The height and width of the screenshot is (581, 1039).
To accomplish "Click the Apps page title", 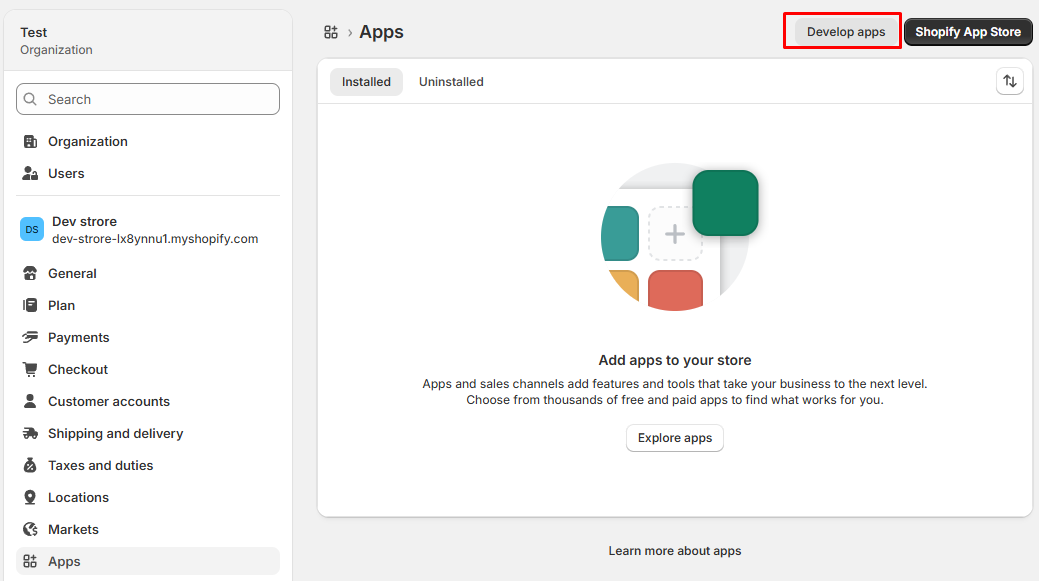I will (x=381, y=32).
